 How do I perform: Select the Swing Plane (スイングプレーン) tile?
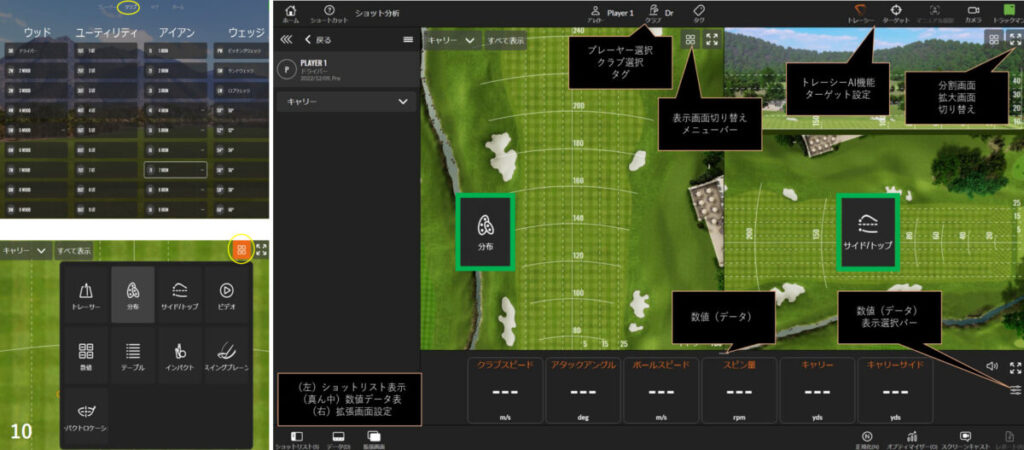tap(227, 356)
